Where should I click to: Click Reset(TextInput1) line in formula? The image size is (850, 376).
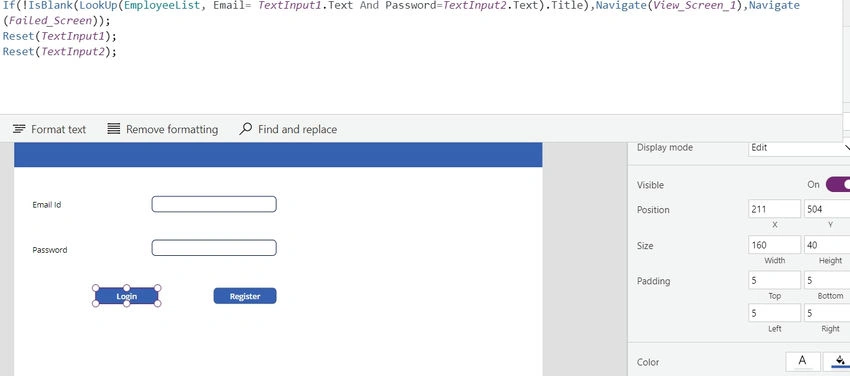point(60,36)
